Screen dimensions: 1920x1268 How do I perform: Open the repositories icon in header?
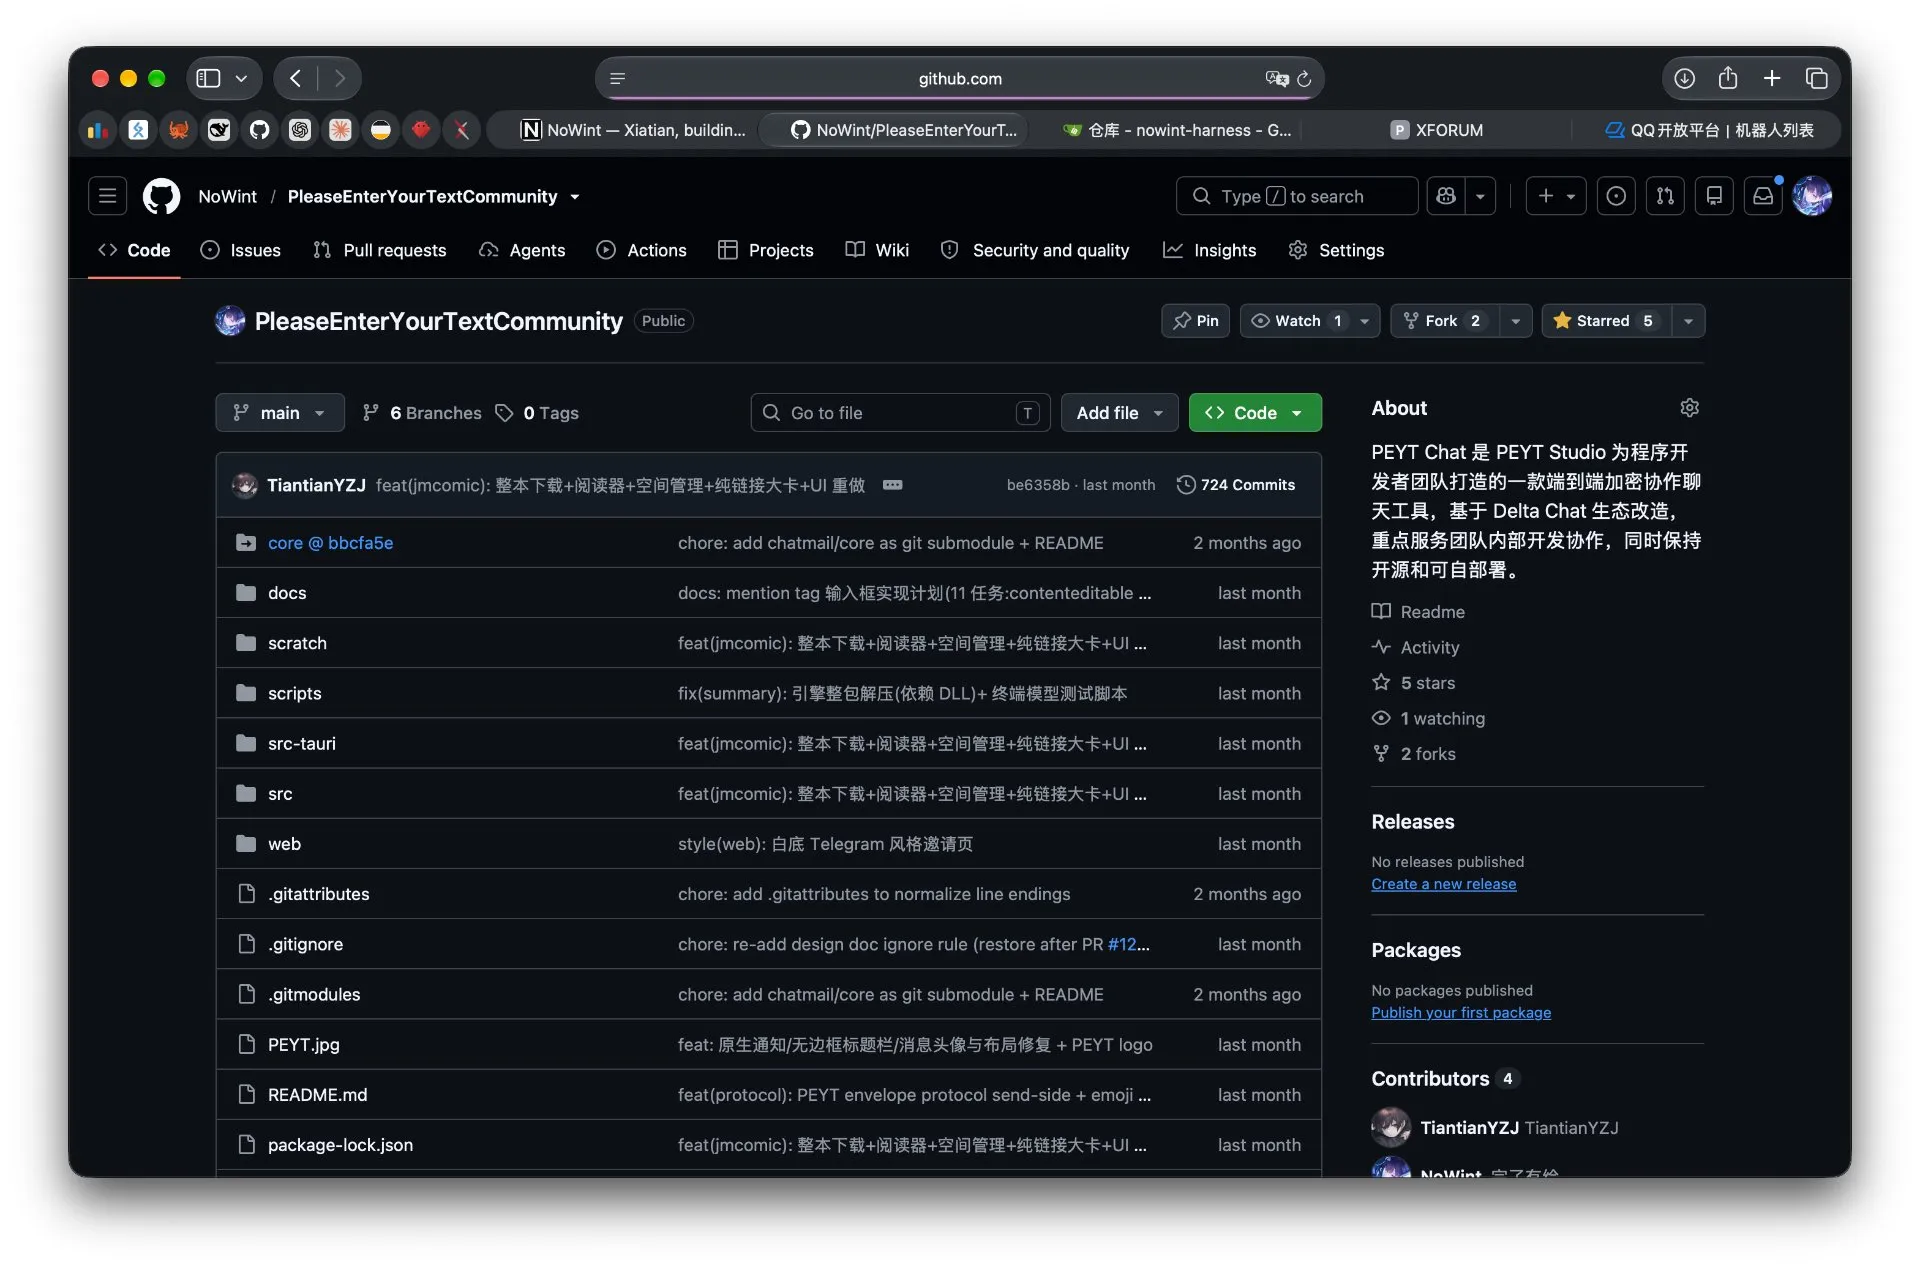click(x=1714, y=196)
